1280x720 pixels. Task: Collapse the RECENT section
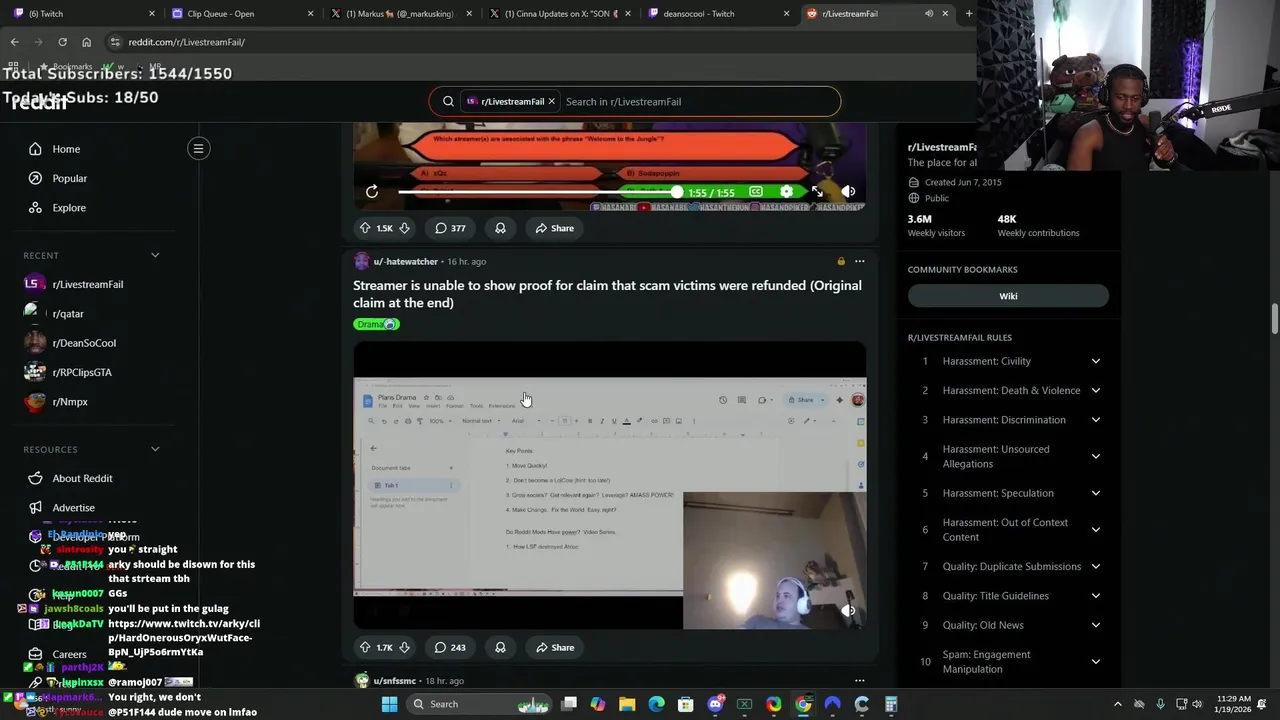click(155, 255)
